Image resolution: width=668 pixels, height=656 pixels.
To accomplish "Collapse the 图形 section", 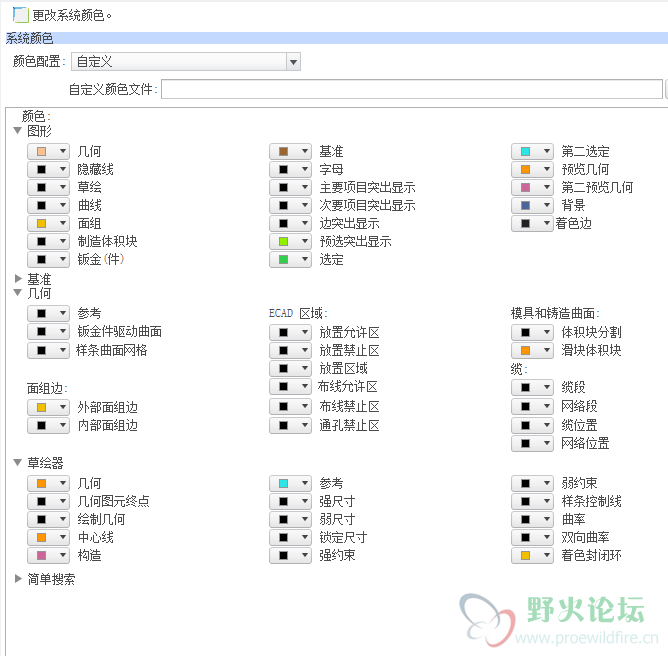I will click(17, 130).
